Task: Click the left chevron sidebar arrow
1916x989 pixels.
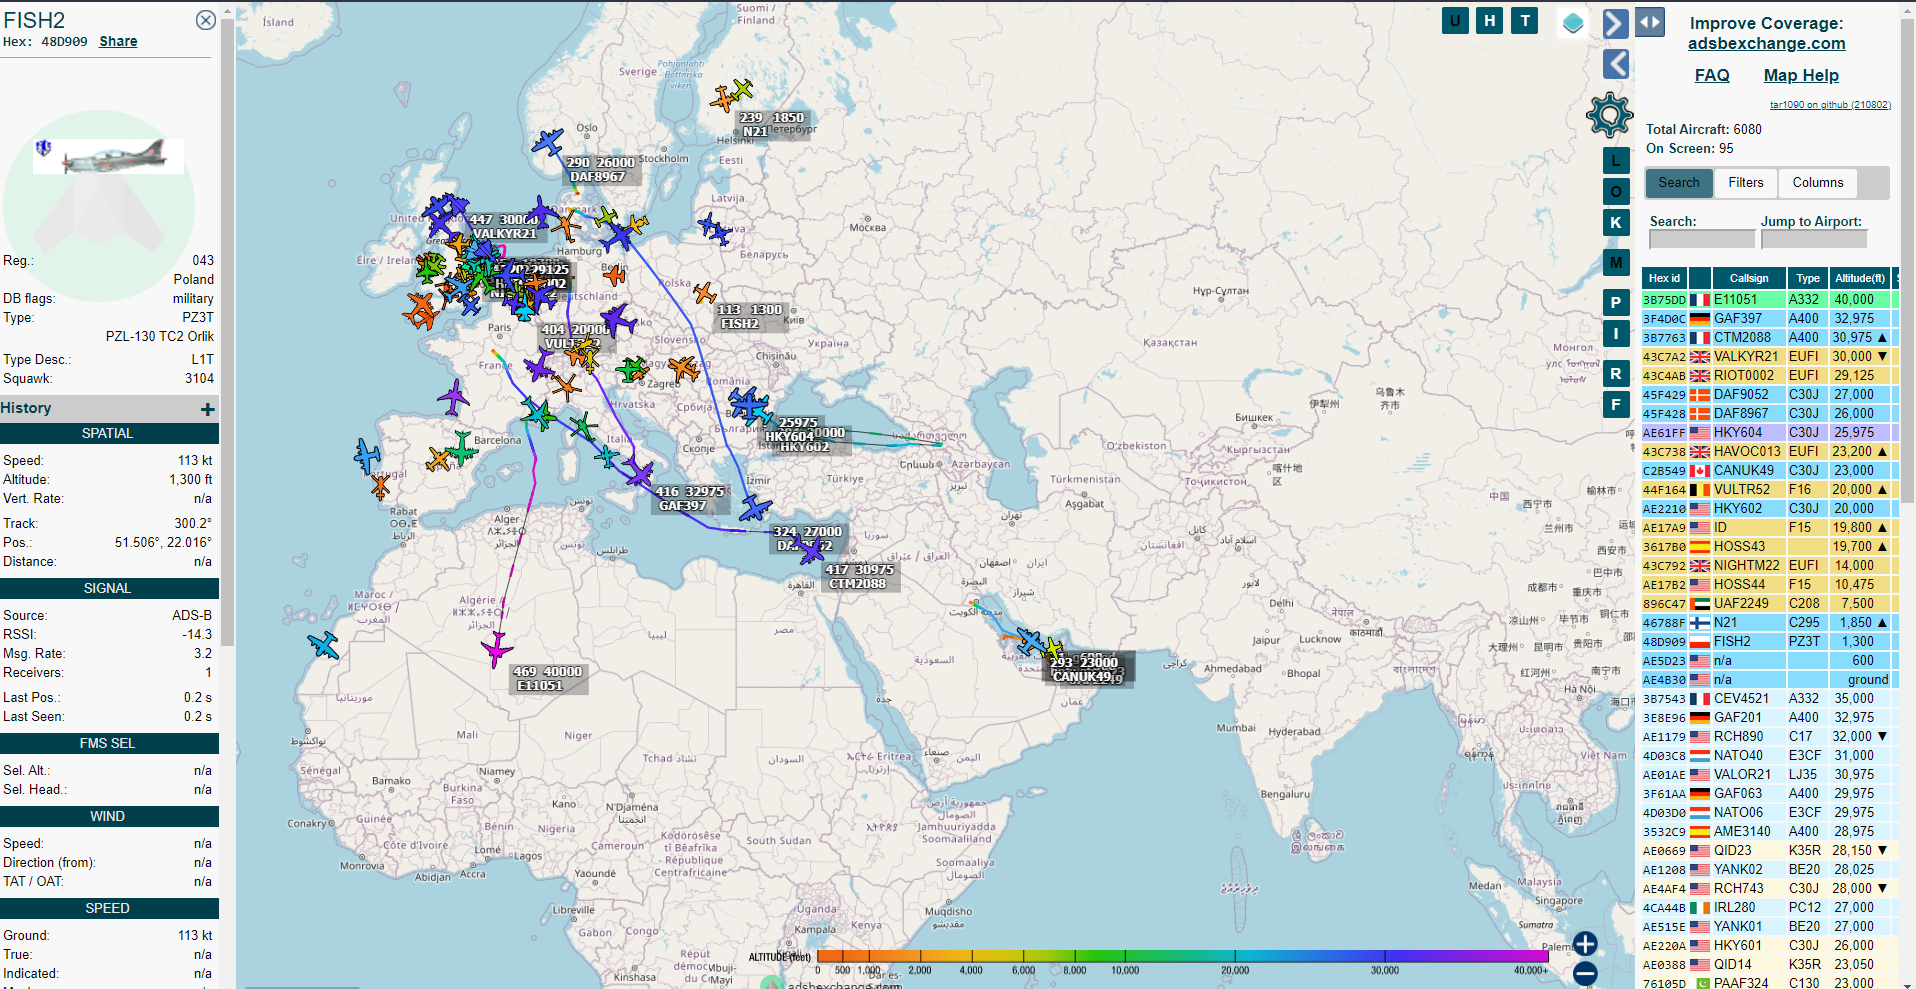Action: [1616, 64]
